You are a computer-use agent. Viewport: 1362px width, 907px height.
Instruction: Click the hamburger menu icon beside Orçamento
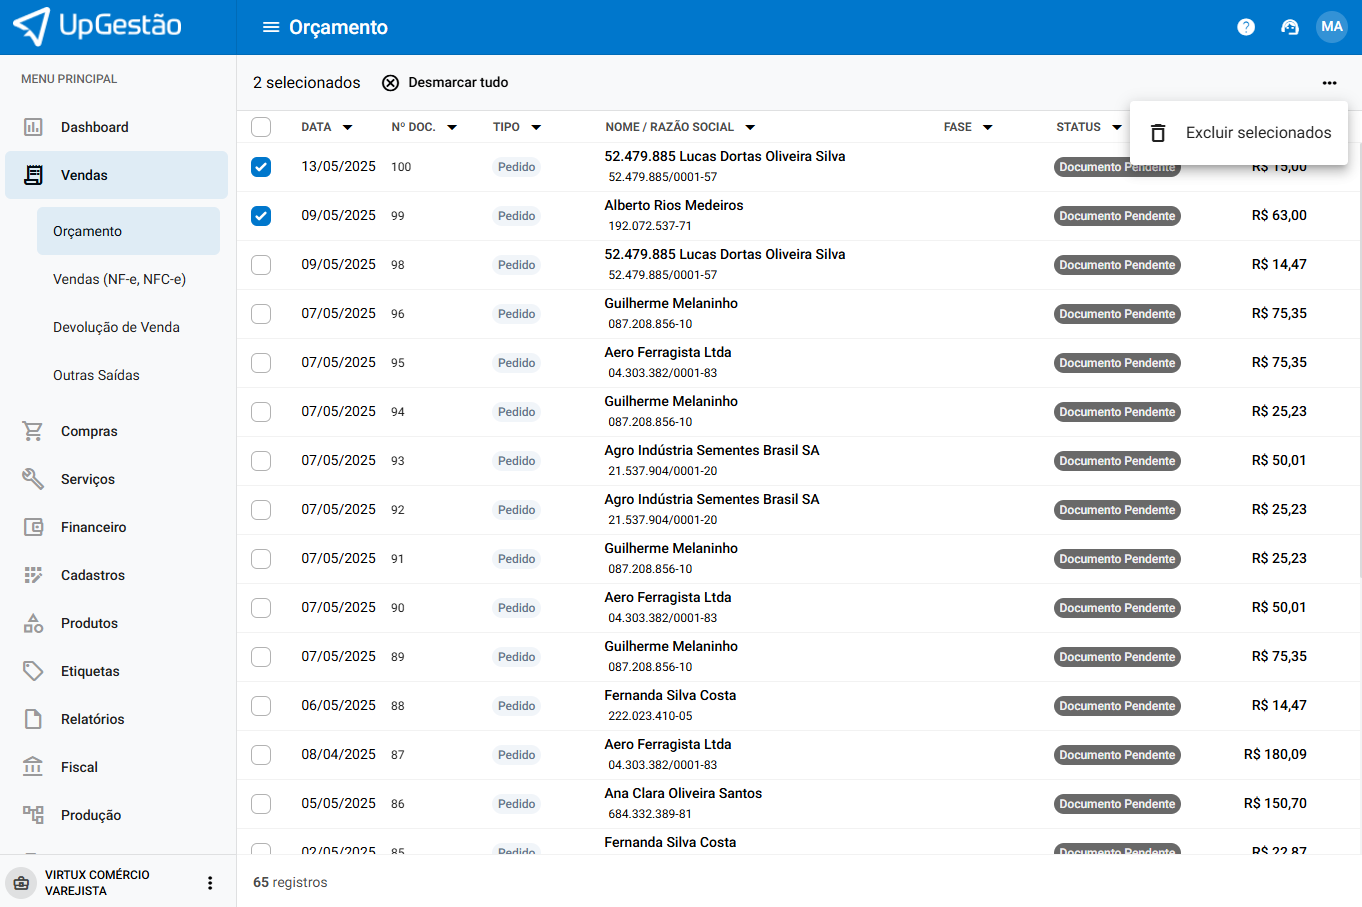tap(270, 27)
